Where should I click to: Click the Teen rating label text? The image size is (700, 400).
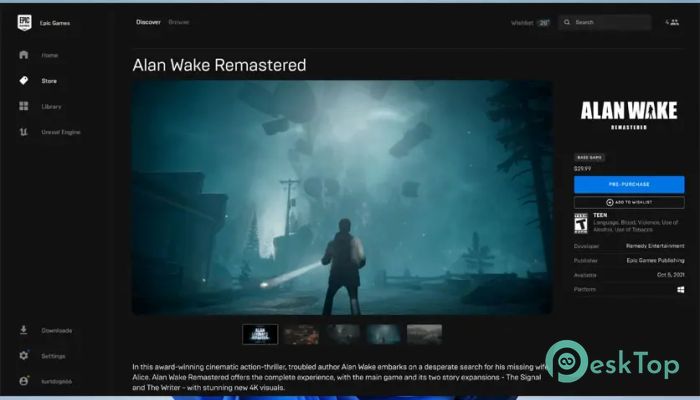point(600,215)
